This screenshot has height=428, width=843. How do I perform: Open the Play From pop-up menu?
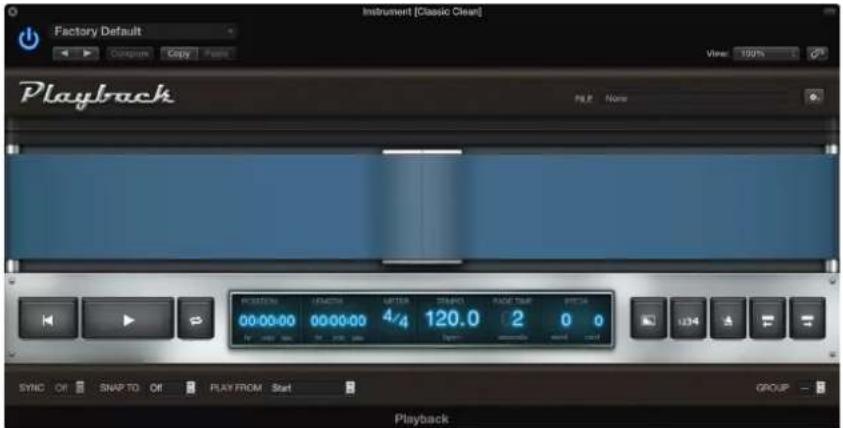(312, 387)
